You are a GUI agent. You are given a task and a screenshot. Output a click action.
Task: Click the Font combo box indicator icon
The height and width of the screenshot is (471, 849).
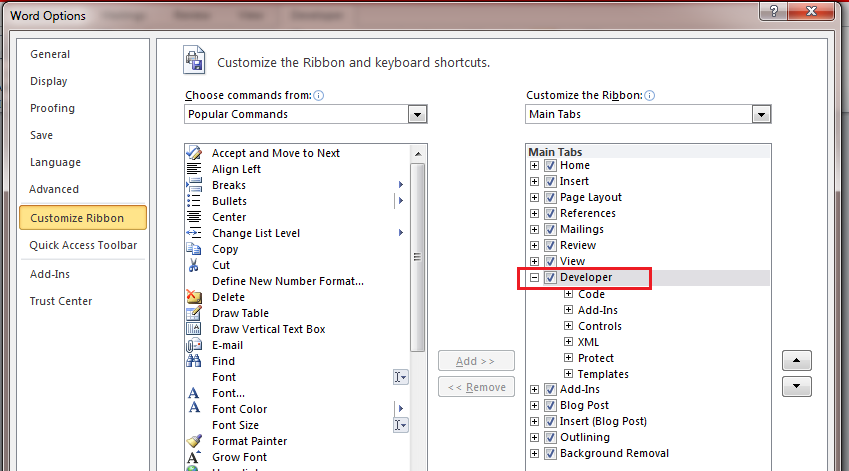point(400,377)
